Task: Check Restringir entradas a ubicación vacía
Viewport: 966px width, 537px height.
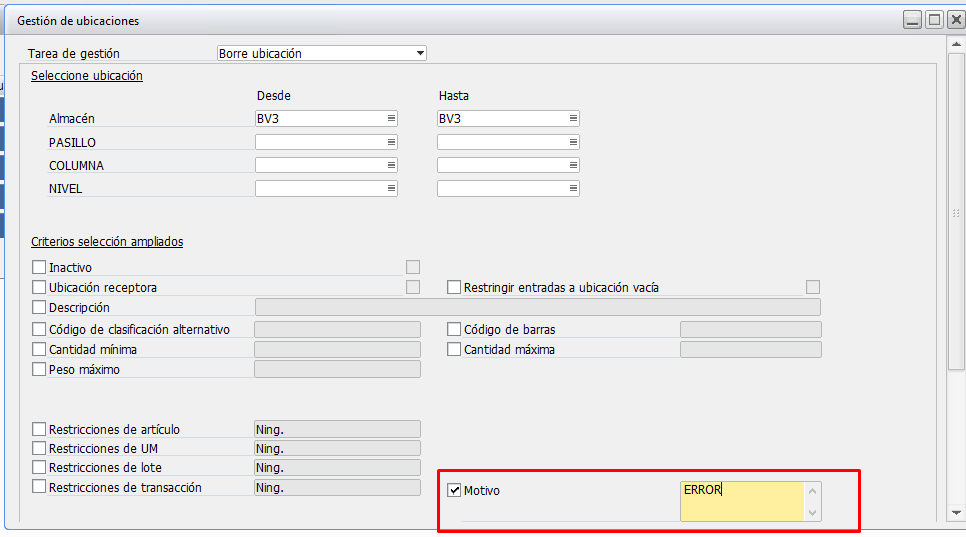Action: pos(454,288)
